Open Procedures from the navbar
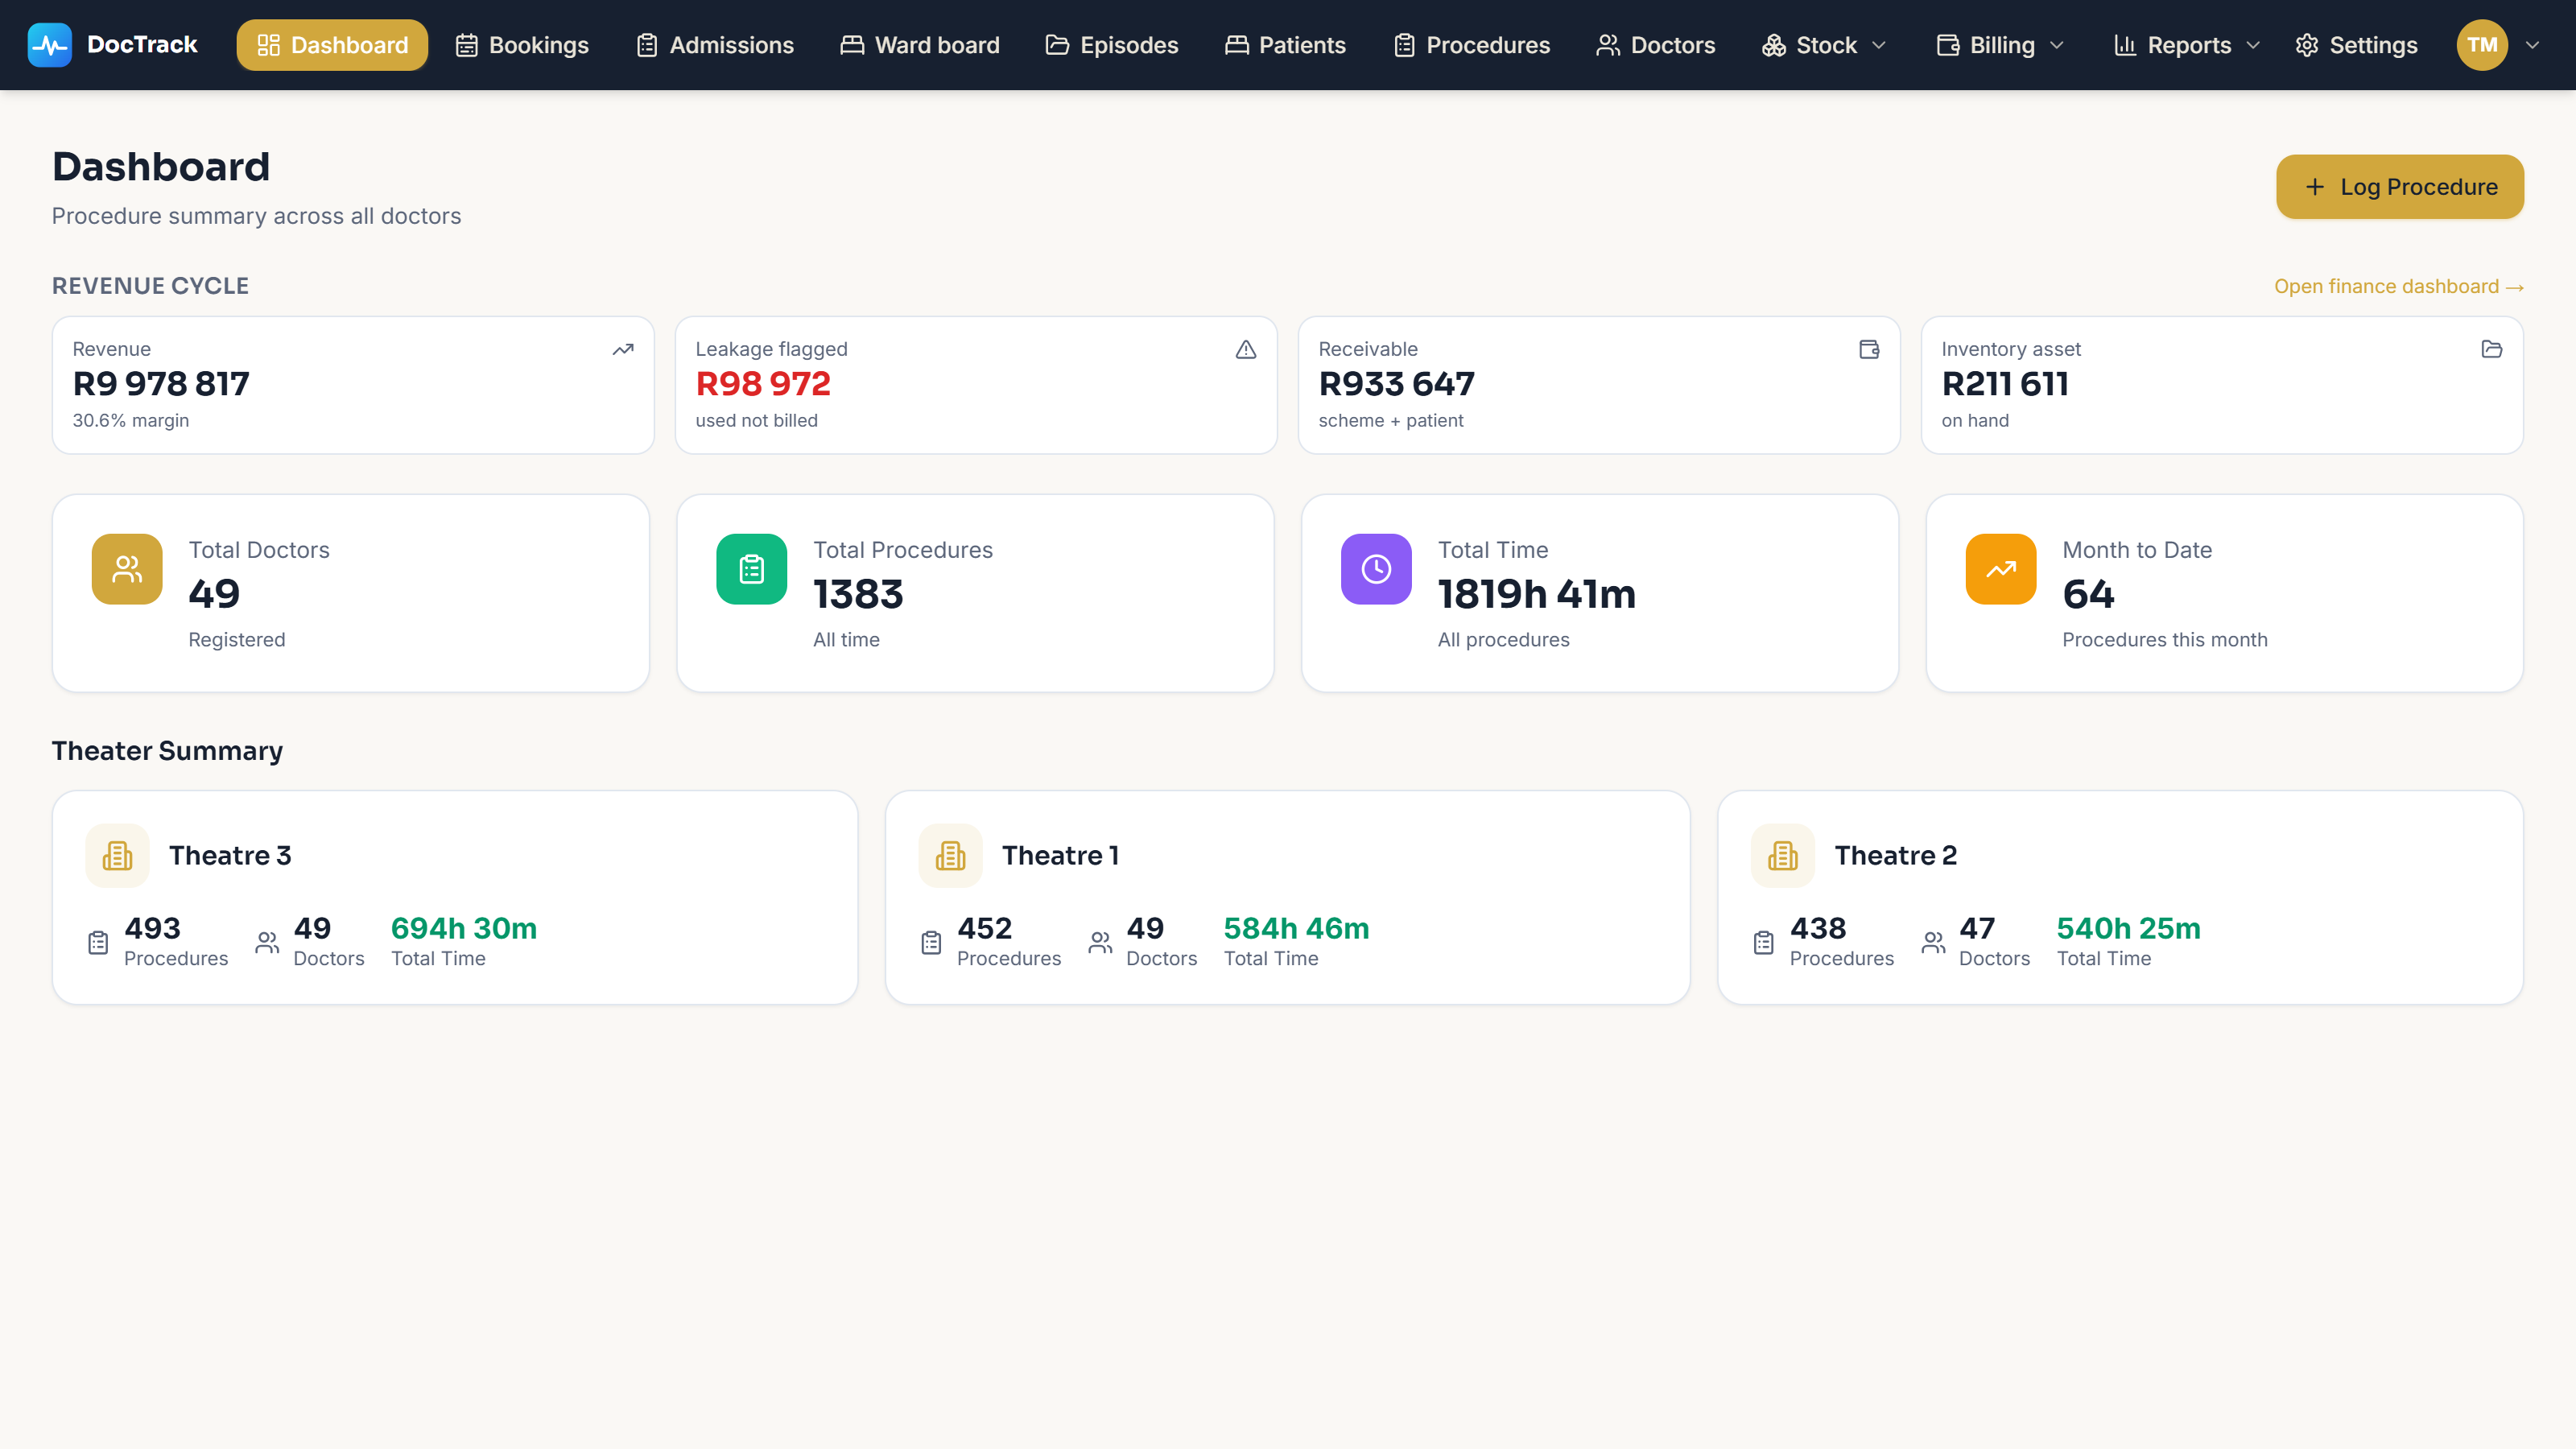The image size is (2576, 1449). (1472, 45)
